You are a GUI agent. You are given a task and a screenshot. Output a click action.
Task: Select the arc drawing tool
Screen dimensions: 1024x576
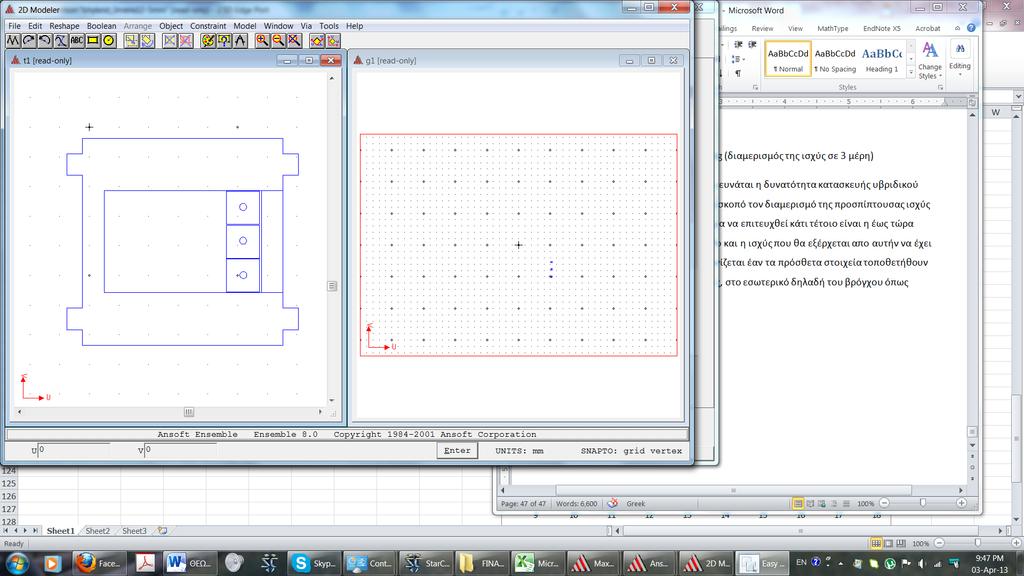pos(29,40)
